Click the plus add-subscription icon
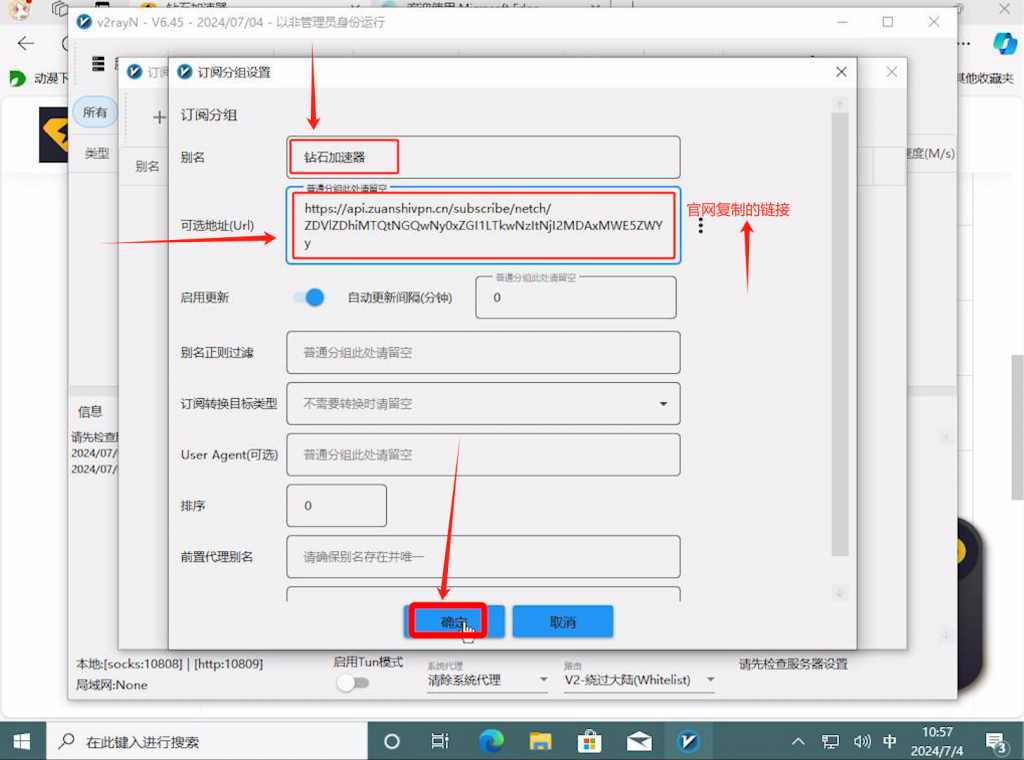The image size is (1024, 760). pyautogui.click(x=159, y=117)
